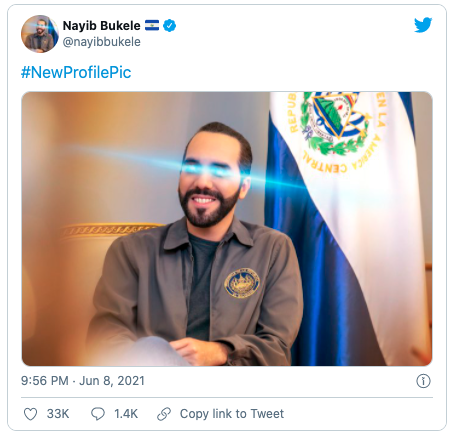This screenshot has width=453, height=441.
Task: Click the glowing laser eyes in the photo
Action: pos(212,169)
